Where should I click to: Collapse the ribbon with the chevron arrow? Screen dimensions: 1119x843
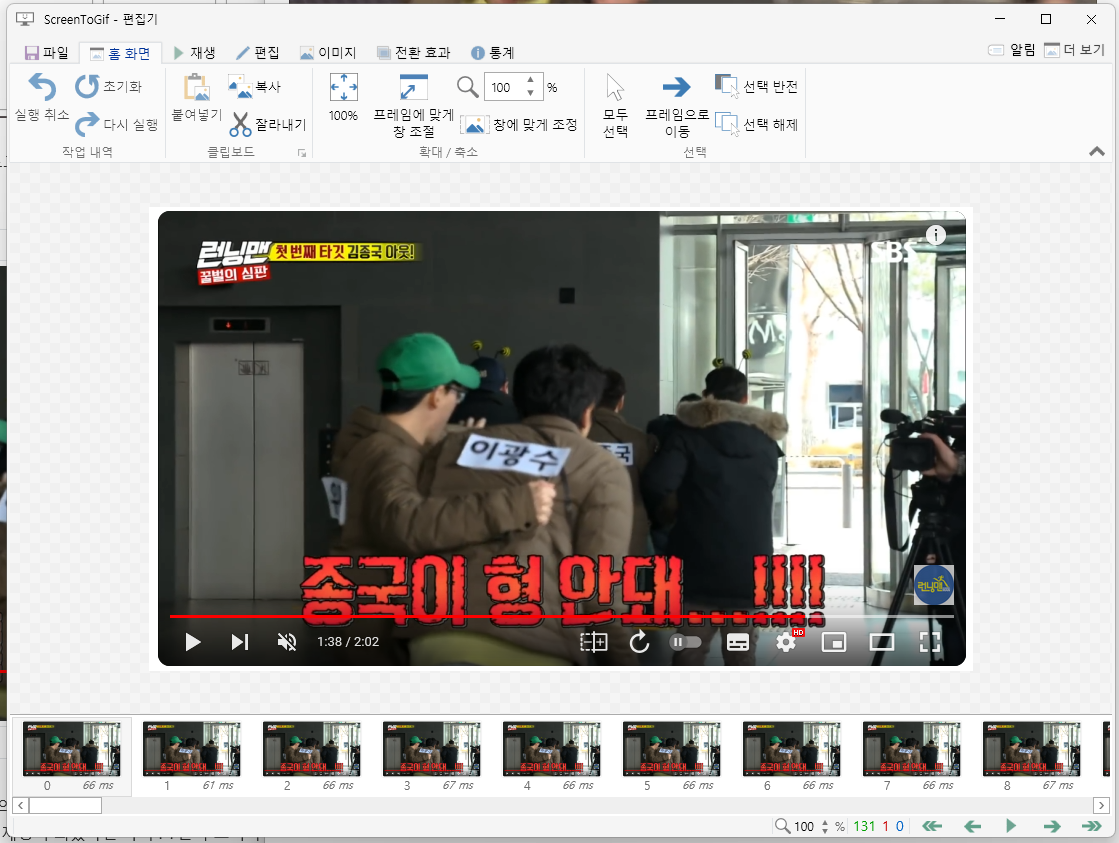(x=1096, y=151)
